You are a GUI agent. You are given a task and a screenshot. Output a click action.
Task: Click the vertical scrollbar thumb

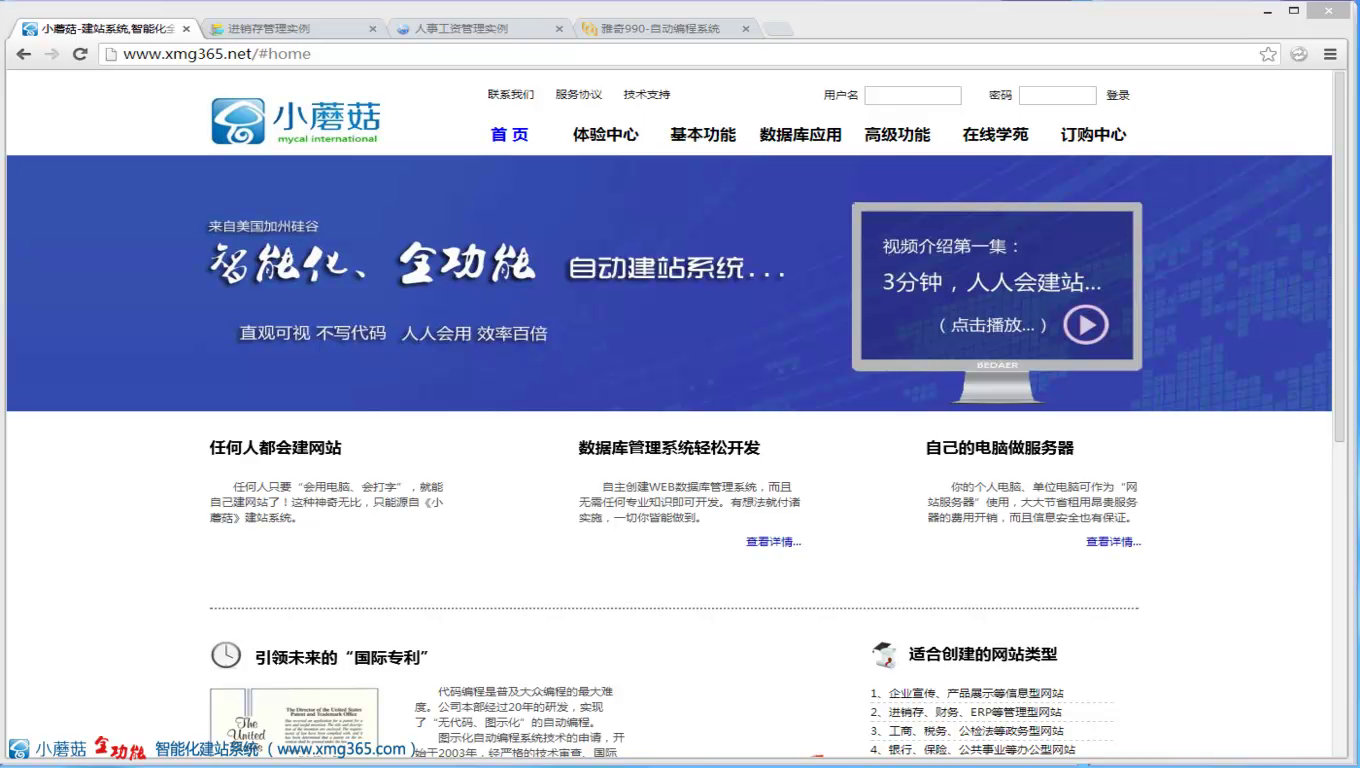pos(1340,258)
